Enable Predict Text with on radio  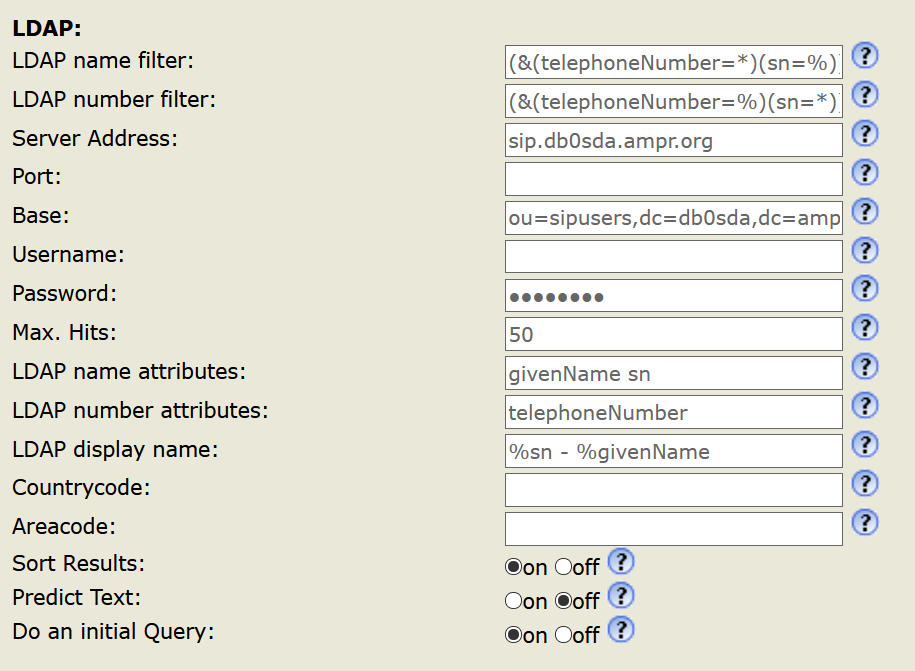click(x=513, y=601)
